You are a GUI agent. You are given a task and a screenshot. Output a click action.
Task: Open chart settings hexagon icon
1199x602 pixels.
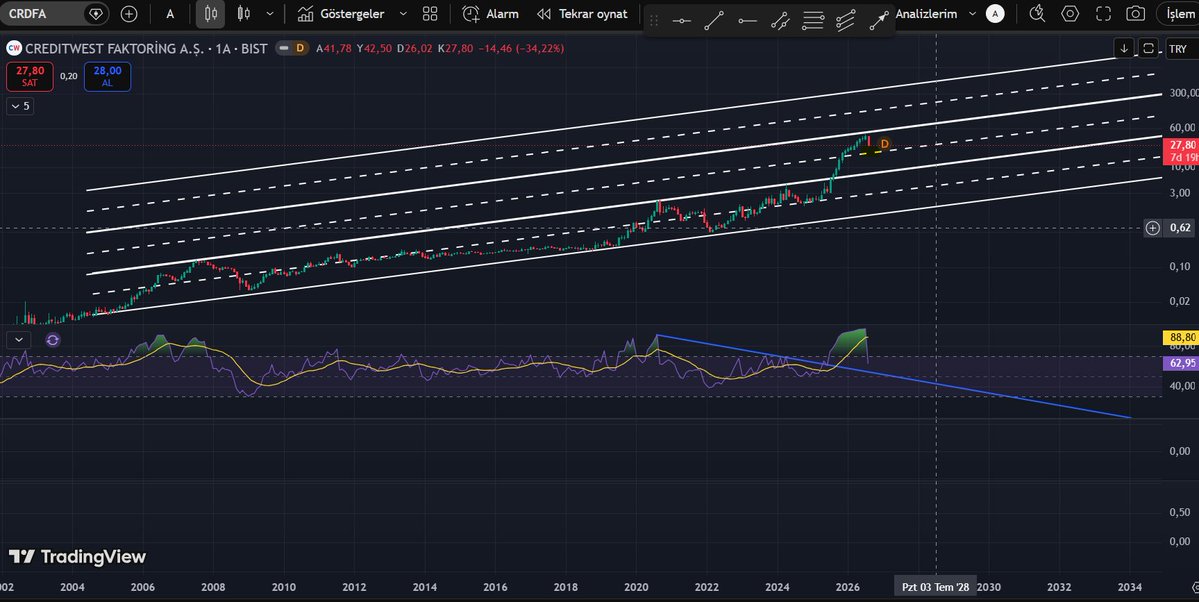tap(1070, 14)
